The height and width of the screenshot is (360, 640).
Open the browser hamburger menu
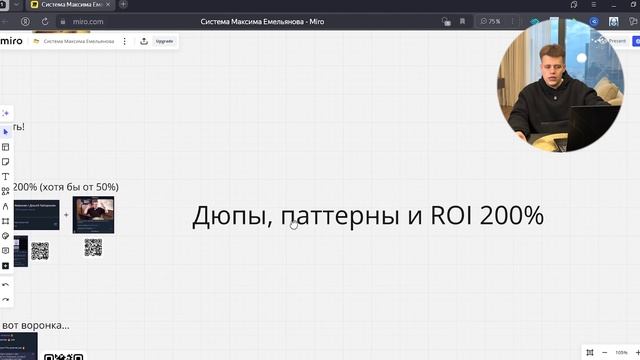(594, 4)
